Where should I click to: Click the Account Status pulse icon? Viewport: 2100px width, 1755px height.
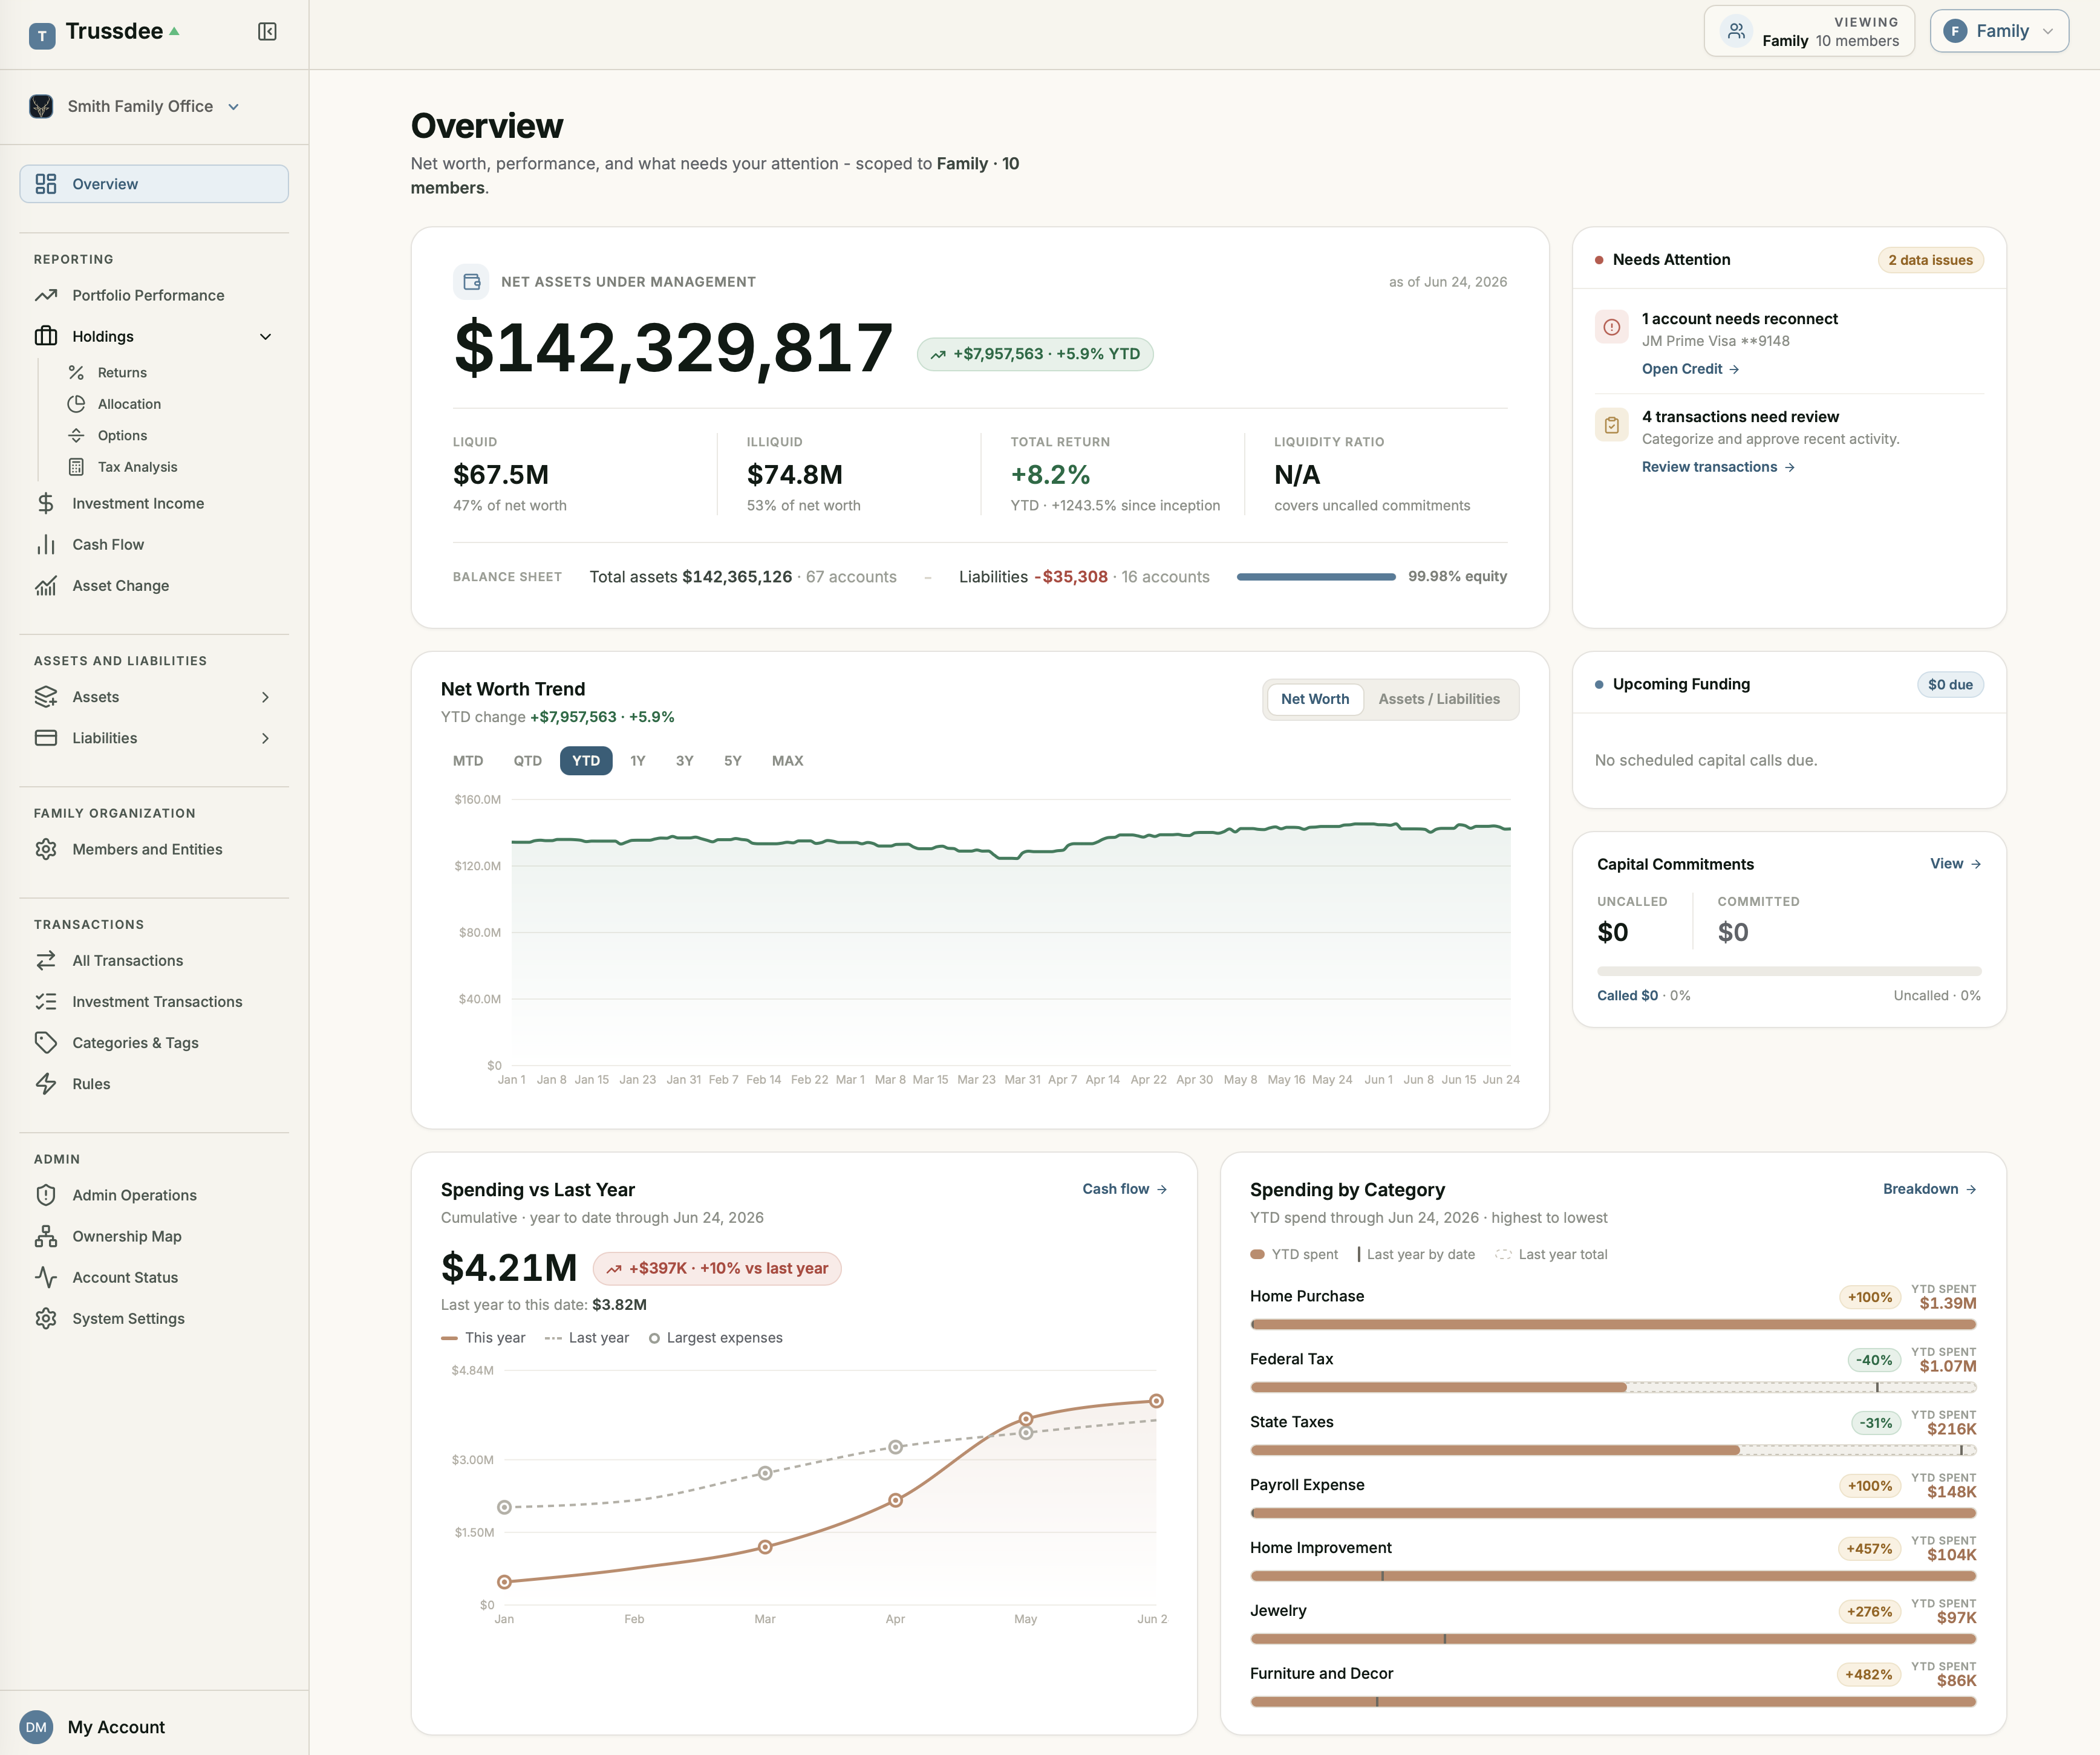[x=46, y=1277]
